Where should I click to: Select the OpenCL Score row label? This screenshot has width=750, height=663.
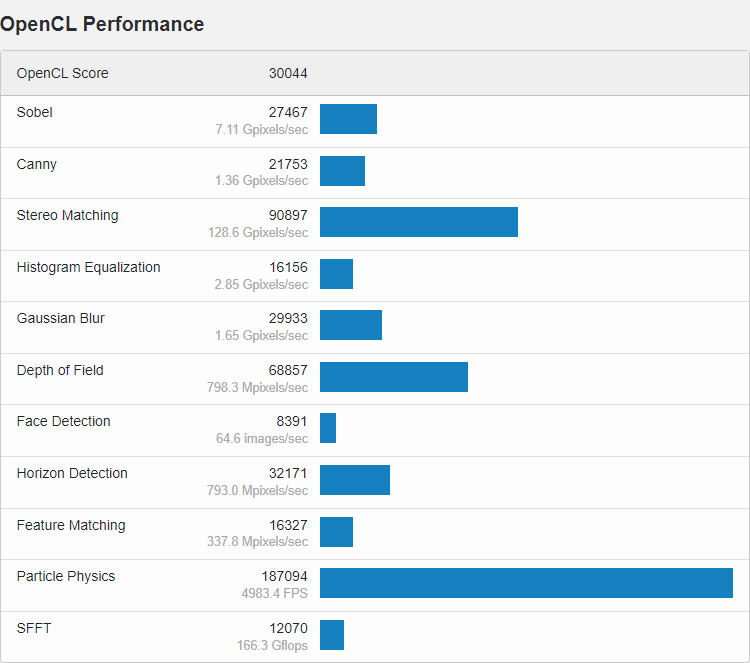63,73
